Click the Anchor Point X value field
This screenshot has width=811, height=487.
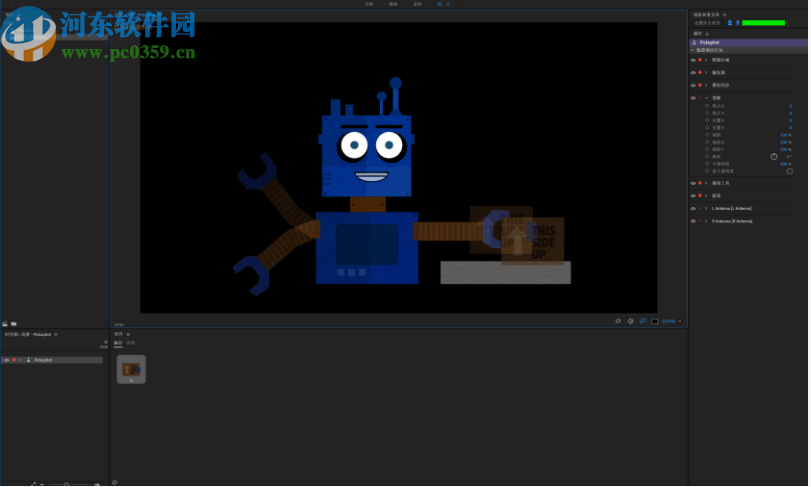click(790, 106)
